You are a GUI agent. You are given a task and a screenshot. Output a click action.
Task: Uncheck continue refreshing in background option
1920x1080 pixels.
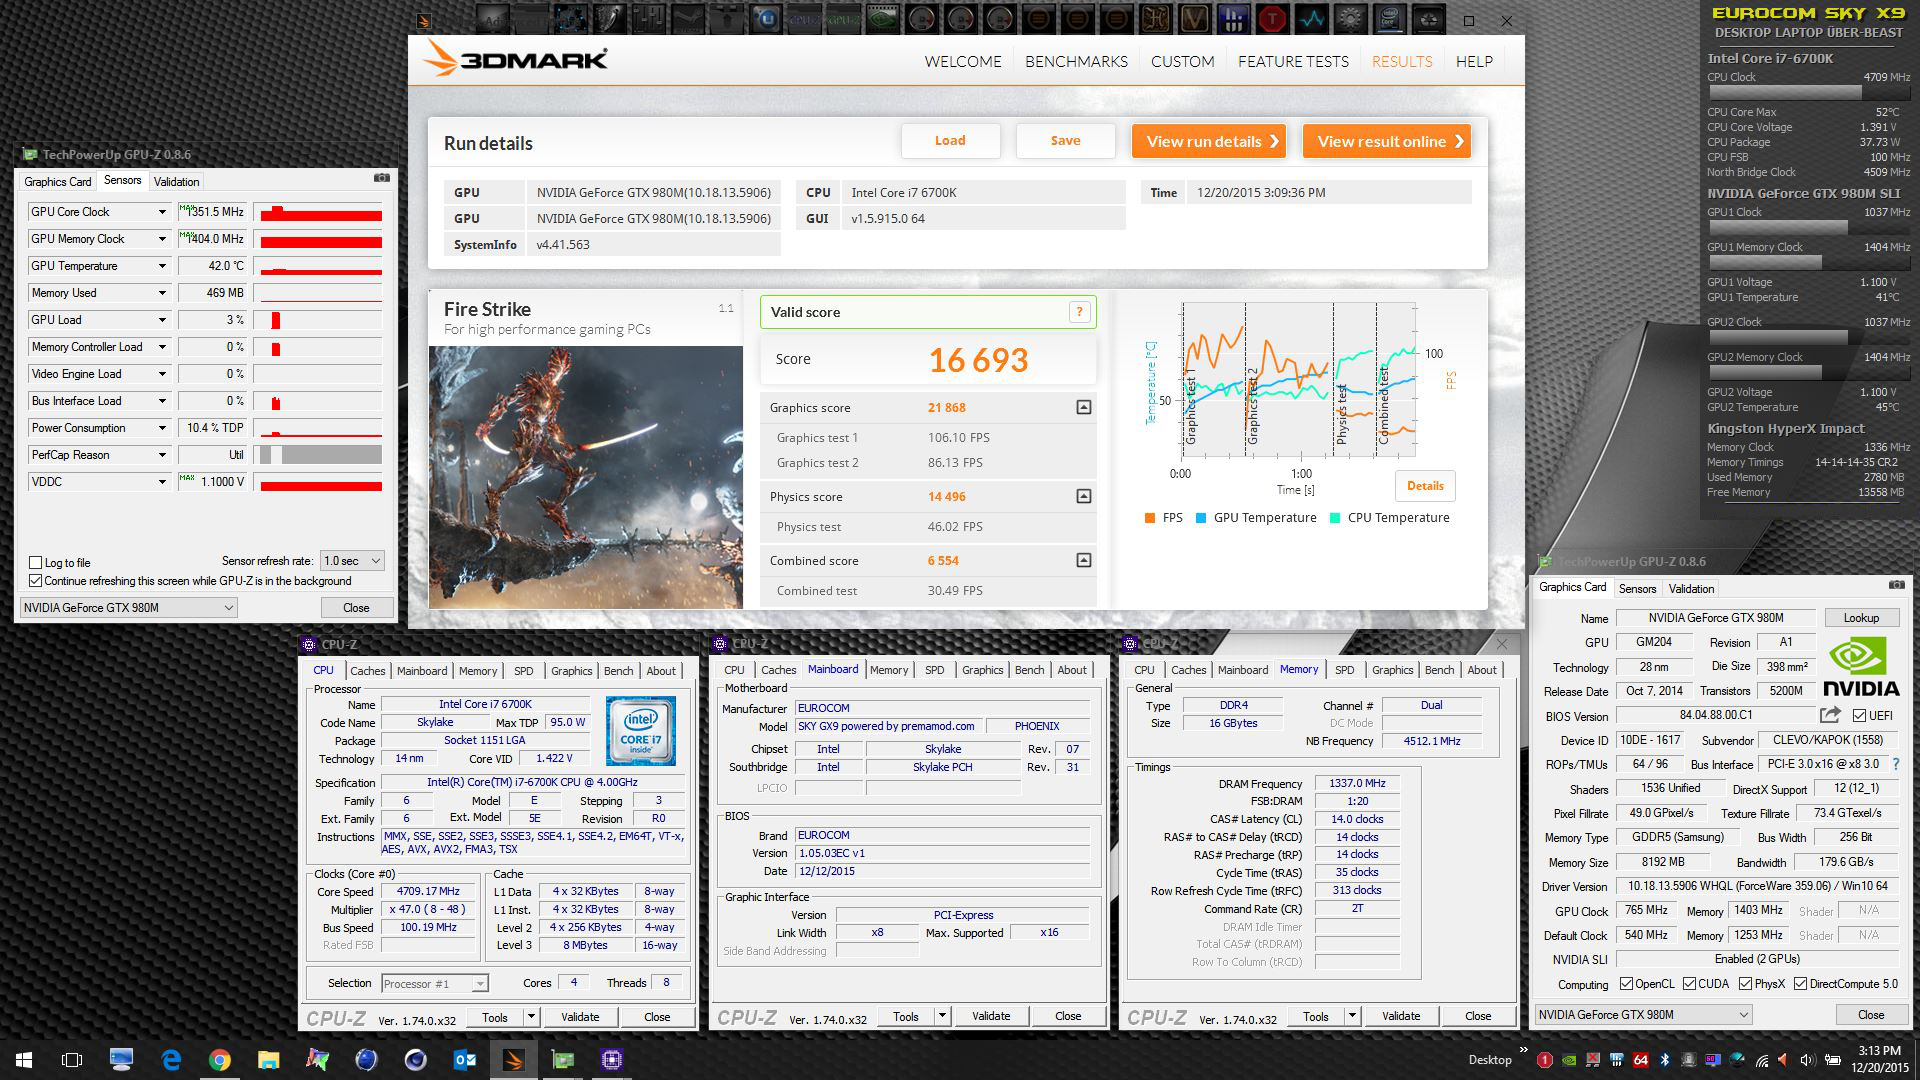click(x=36, y=581)
